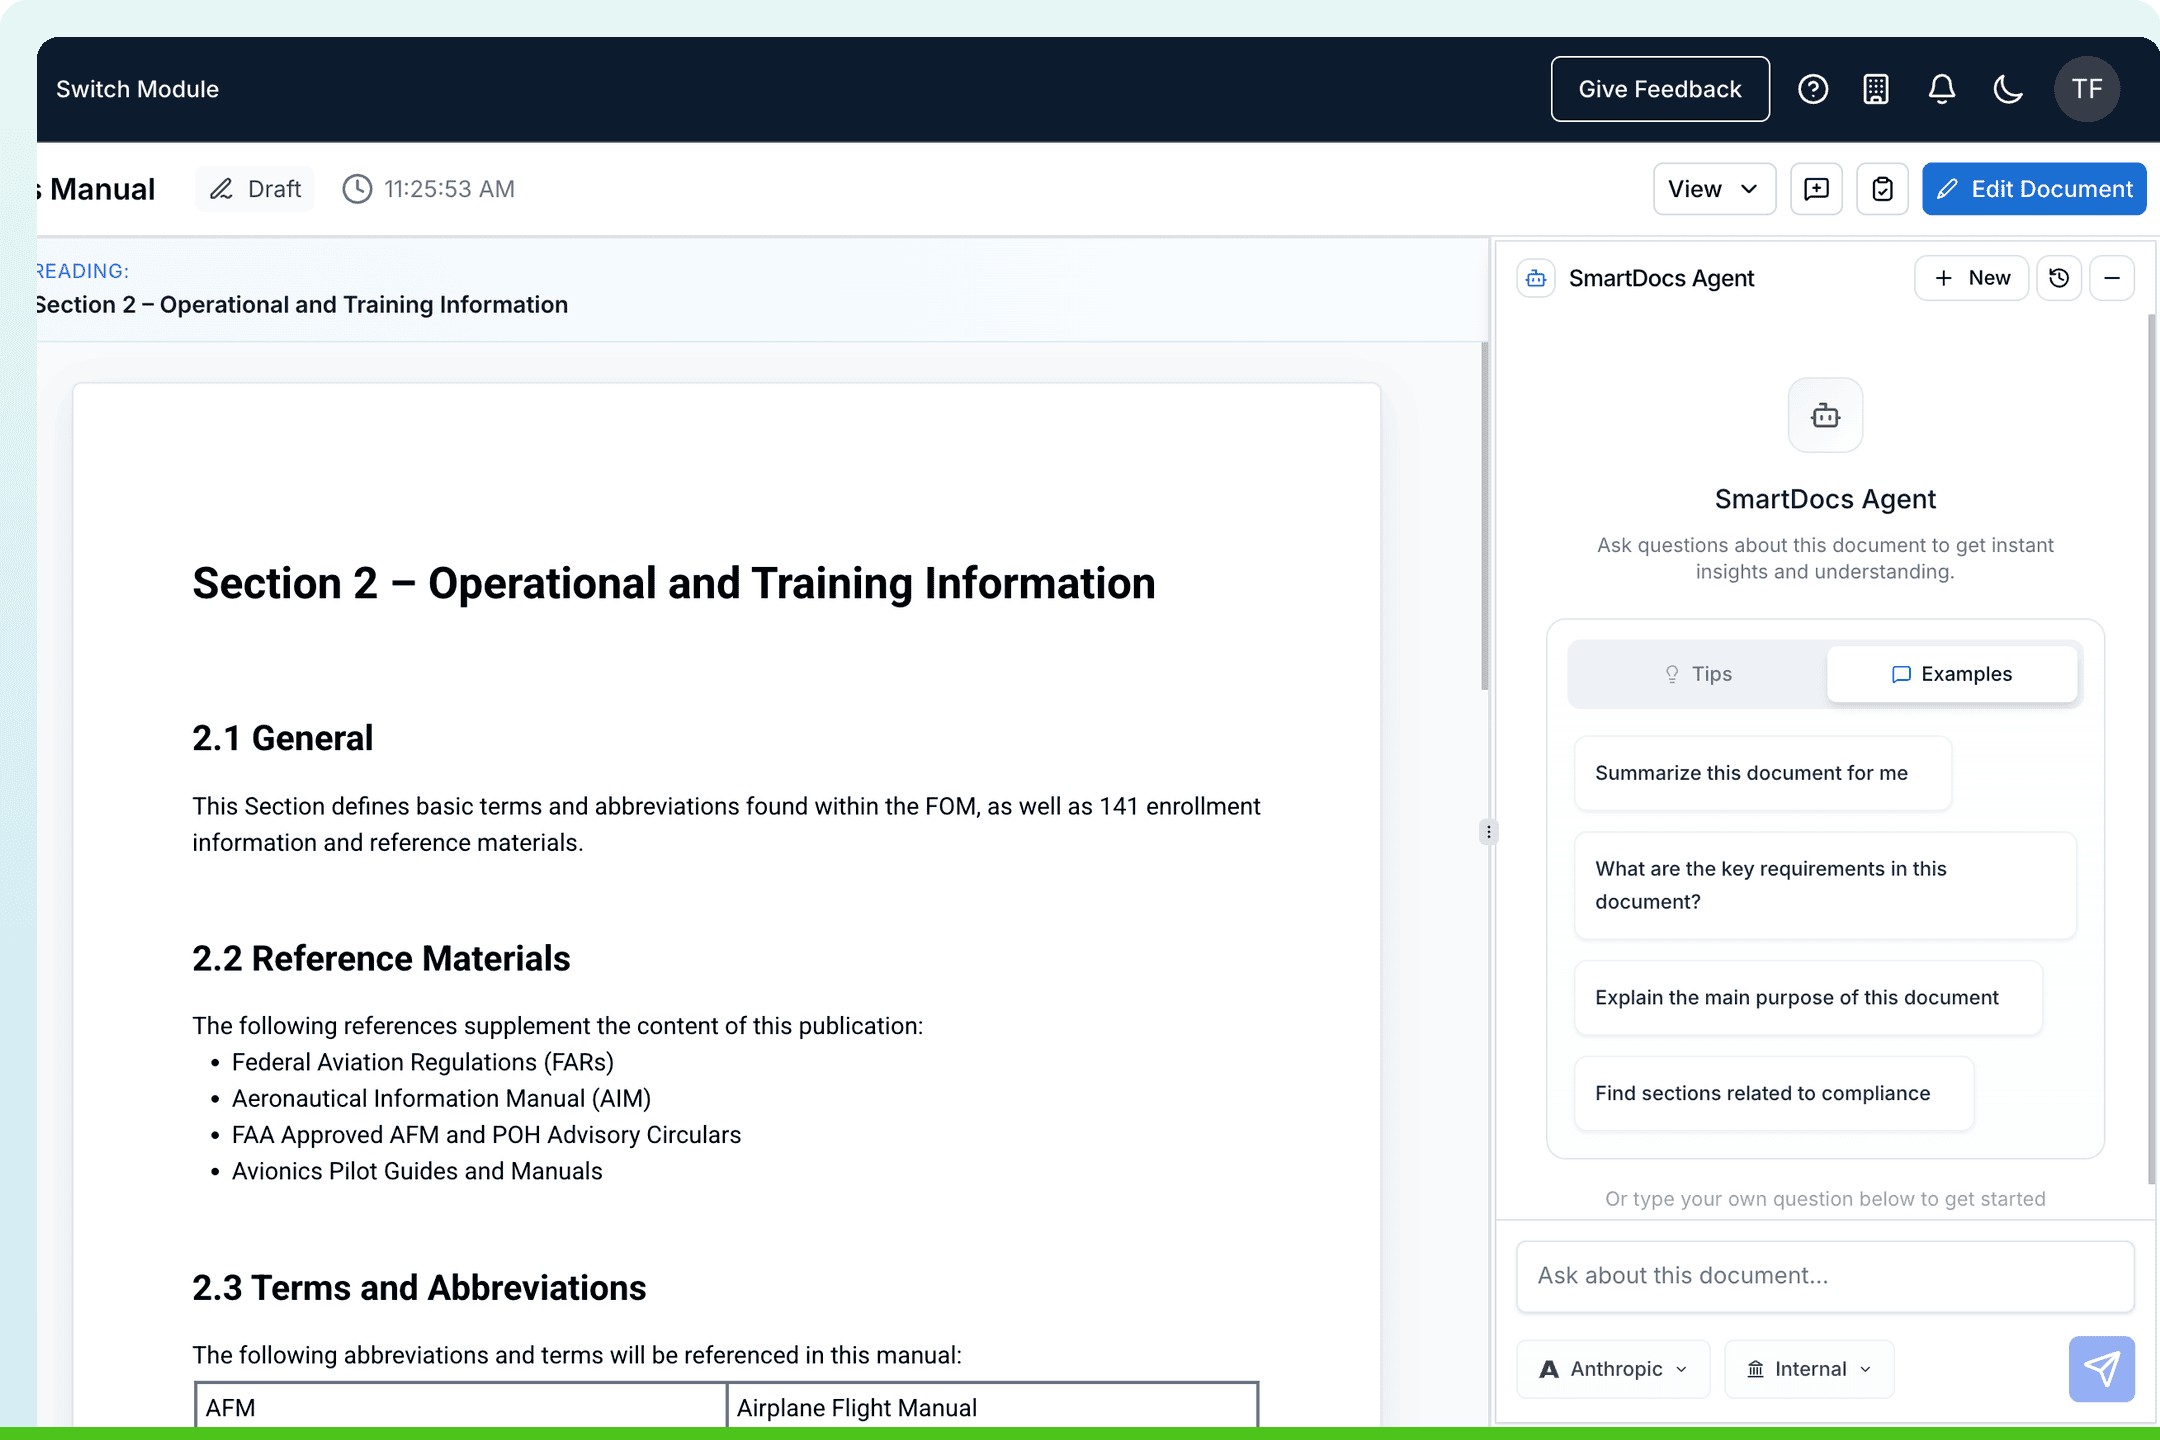
Task: Switch to the Tips tab
Action: click(1698, 674)
